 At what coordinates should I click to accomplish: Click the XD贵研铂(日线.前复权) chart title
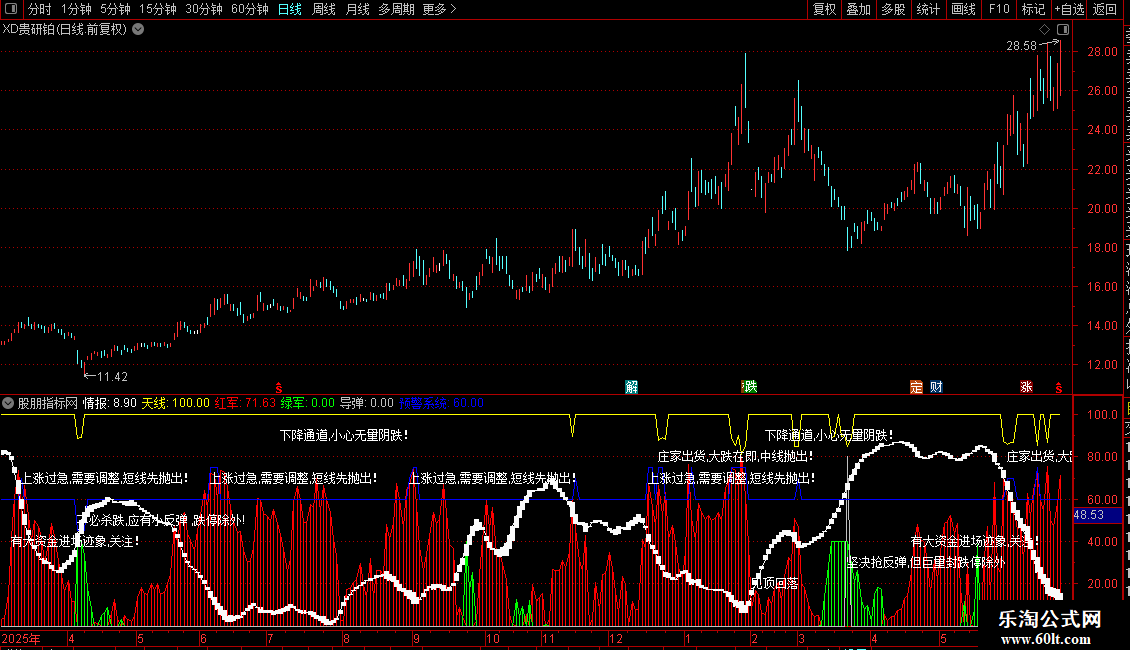coord(65,30)
